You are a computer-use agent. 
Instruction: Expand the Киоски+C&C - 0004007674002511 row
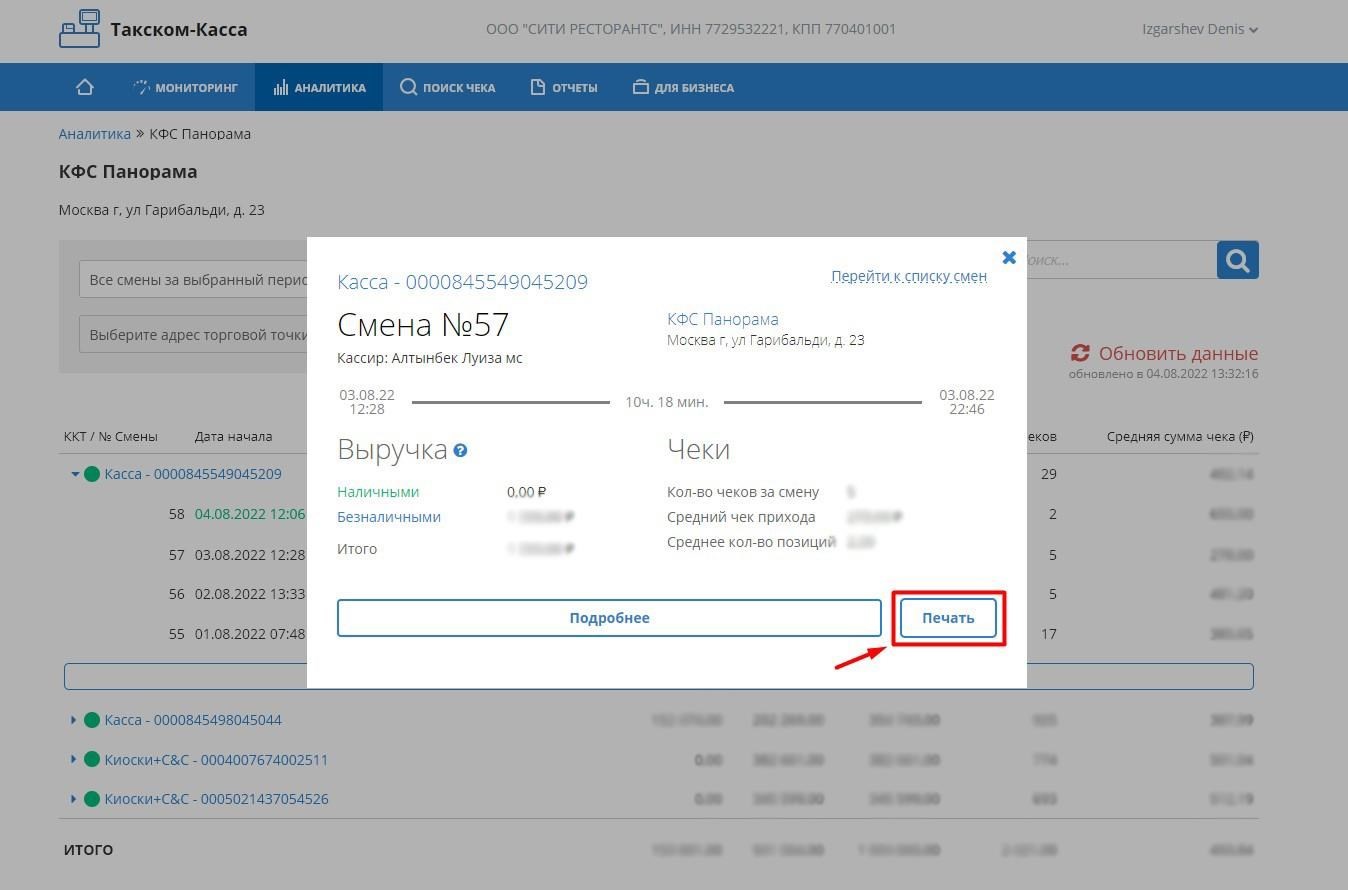74,760
